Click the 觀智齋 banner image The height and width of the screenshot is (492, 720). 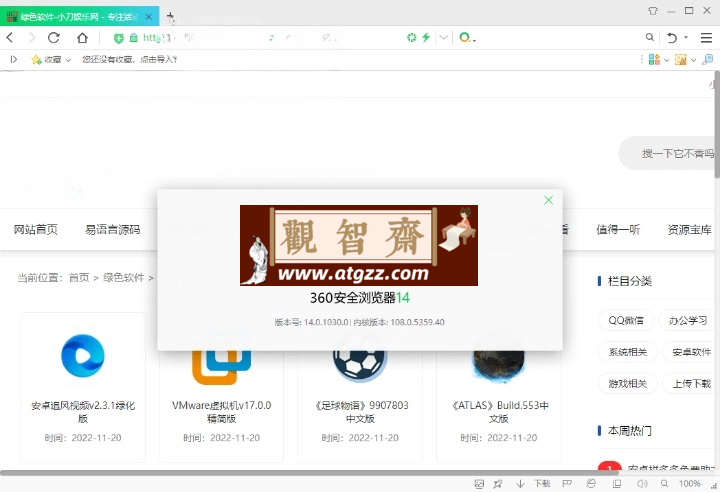click(x=359, y=245)
